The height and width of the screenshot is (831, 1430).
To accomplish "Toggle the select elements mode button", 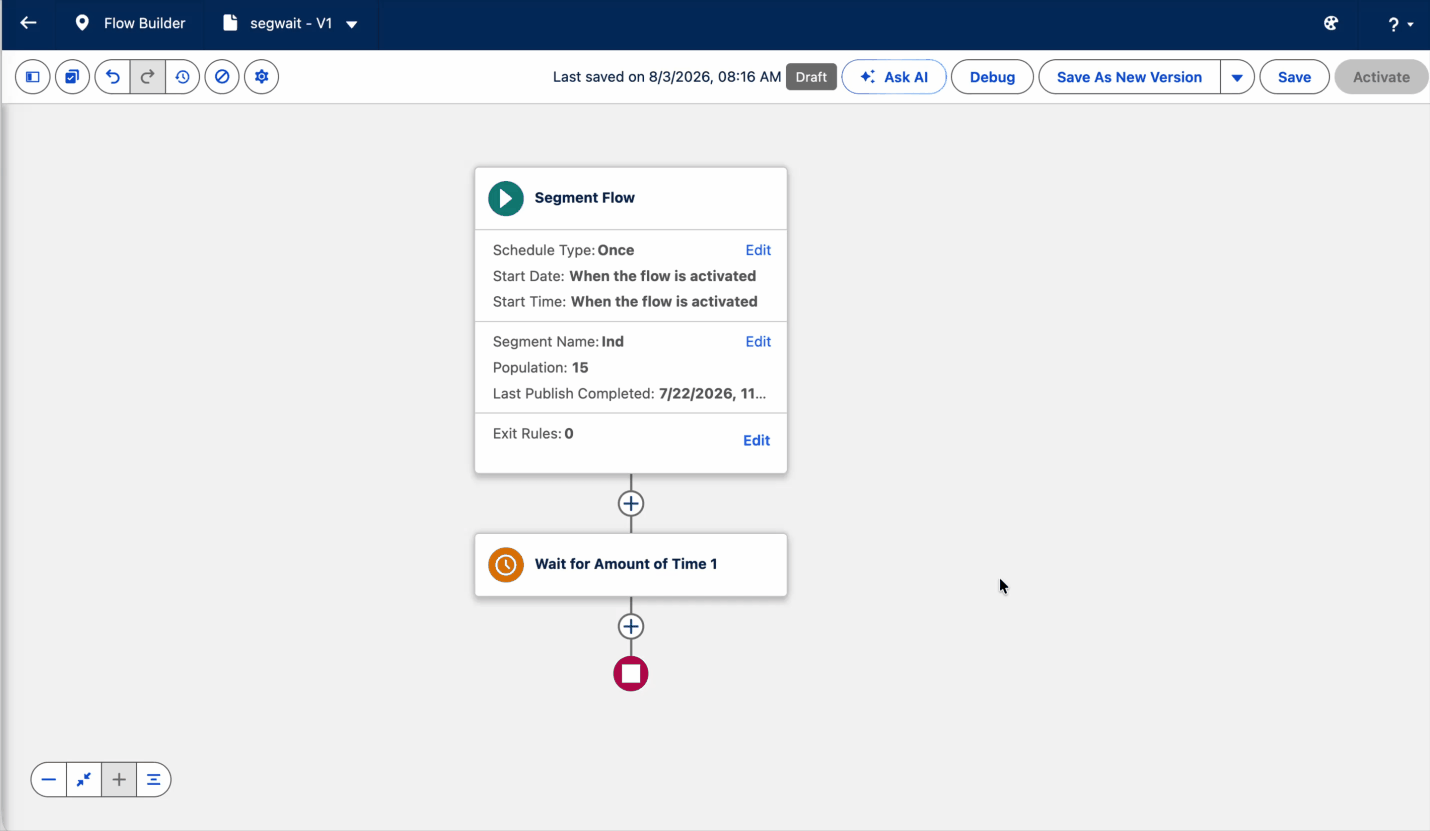I will click(x=72, y=77).
